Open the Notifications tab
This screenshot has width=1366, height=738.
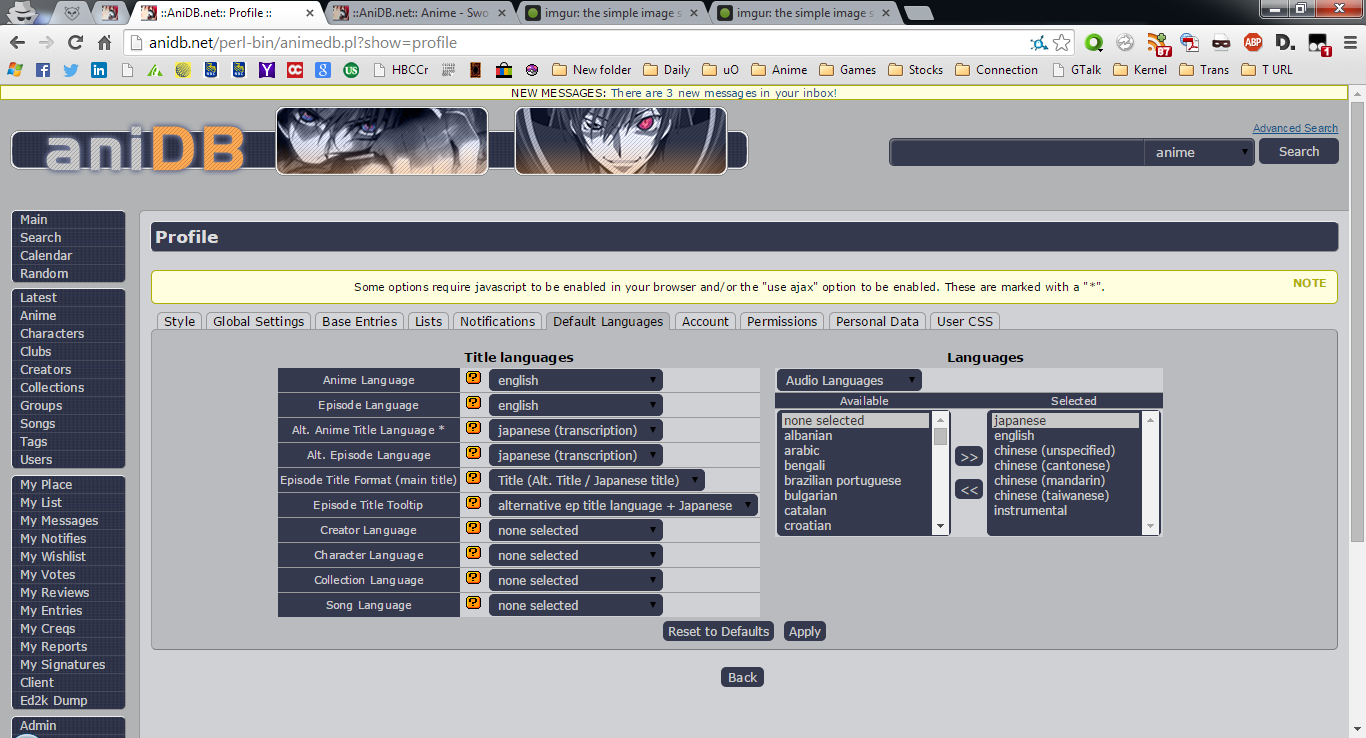(497, 321)
